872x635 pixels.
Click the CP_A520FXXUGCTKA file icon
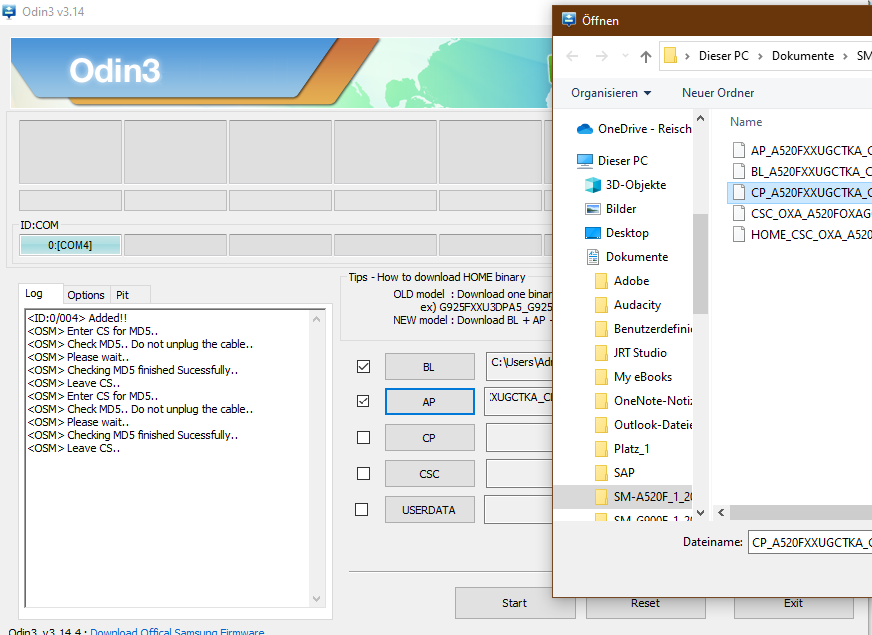pyautogui.click(x=739, y=192)
